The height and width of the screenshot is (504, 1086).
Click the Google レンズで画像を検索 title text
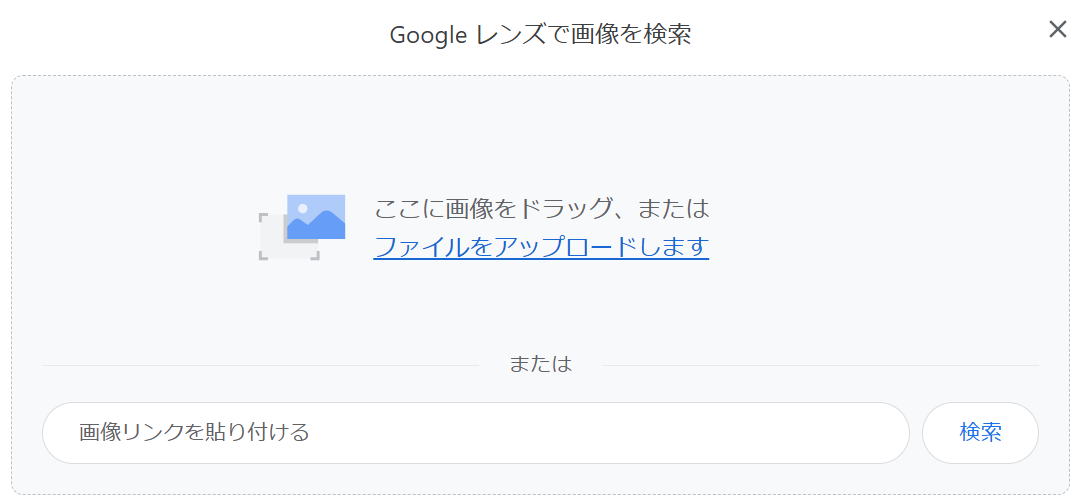[x=540, y=35]
